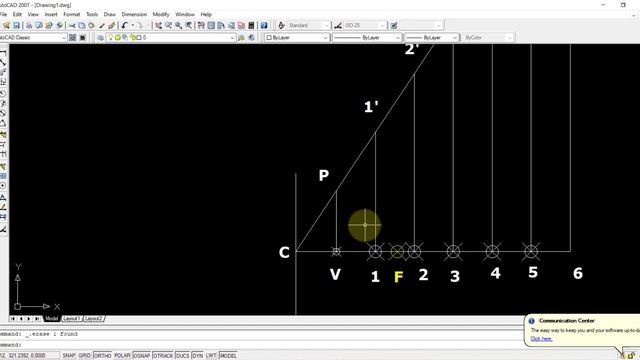This screenshot has width=640, height=360.
Task: Click the command line input area
Action: tap(261, 345)
